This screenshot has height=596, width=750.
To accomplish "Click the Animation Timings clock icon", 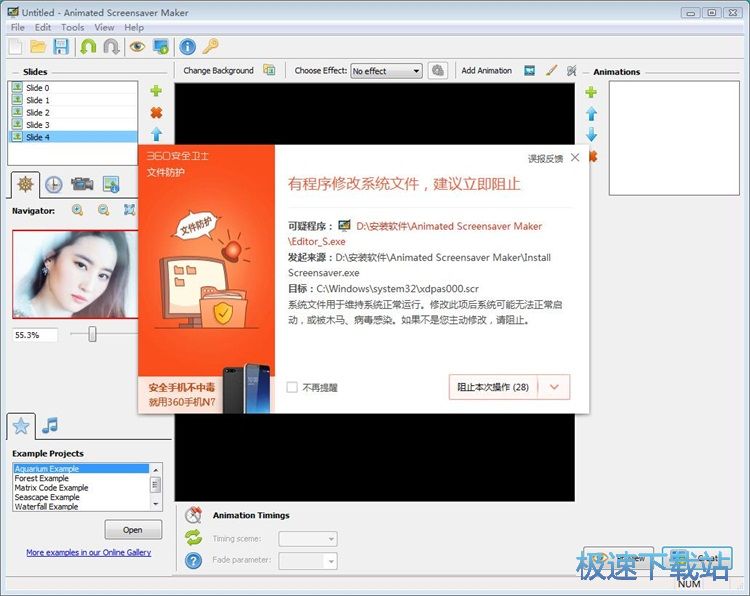I will tap(193, 515).
